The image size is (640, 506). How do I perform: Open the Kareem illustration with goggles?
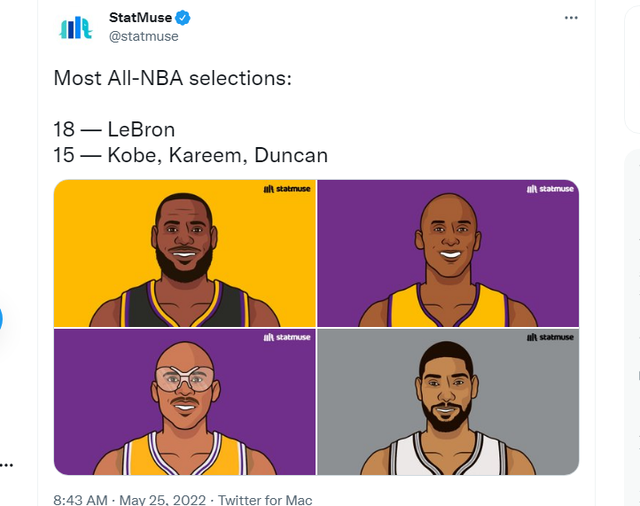(185, 402)
